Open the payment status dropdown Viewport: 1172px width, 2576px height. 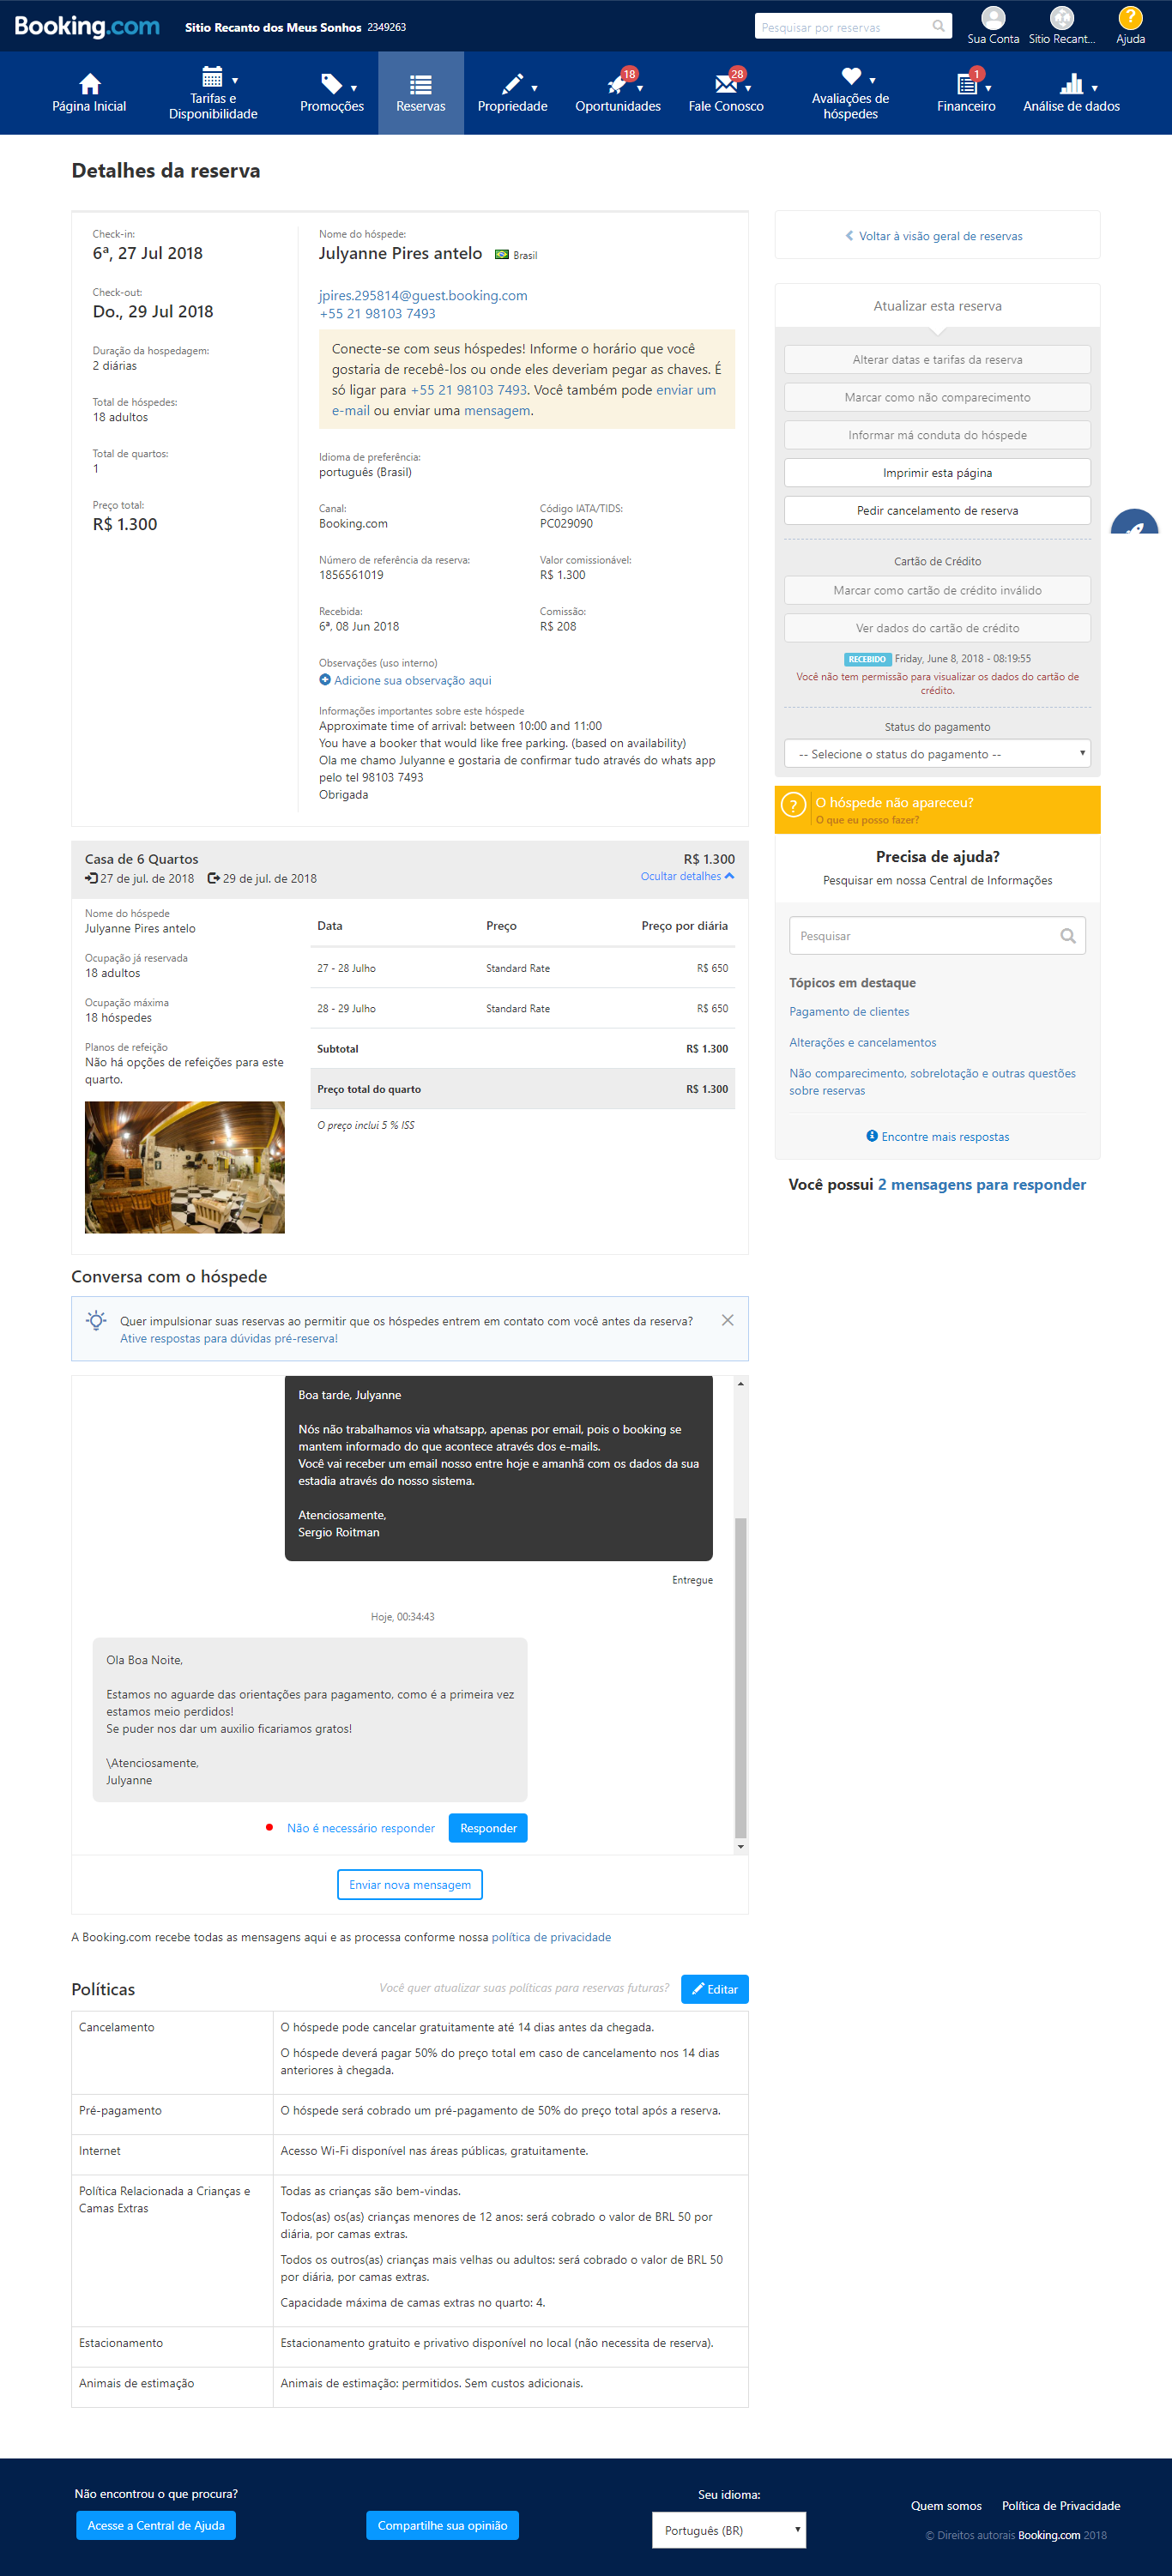pos(937,754)
